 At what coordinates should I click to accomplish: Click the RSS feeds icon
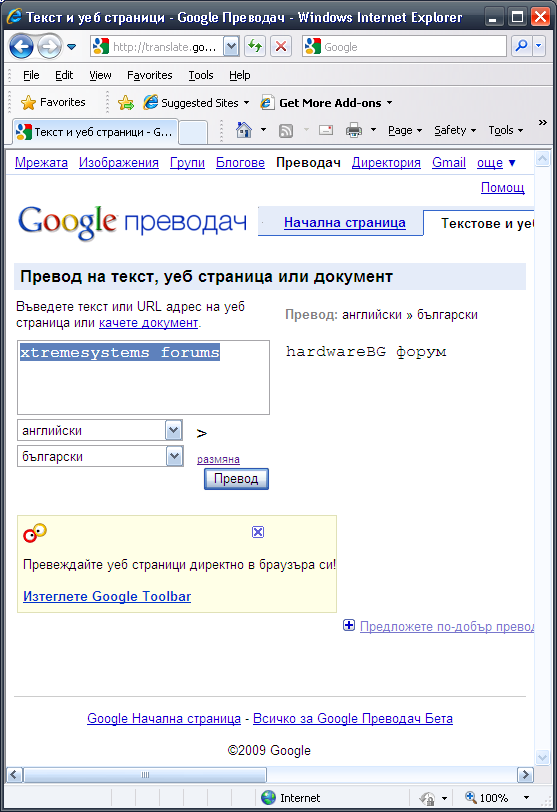tap(286, 130)
